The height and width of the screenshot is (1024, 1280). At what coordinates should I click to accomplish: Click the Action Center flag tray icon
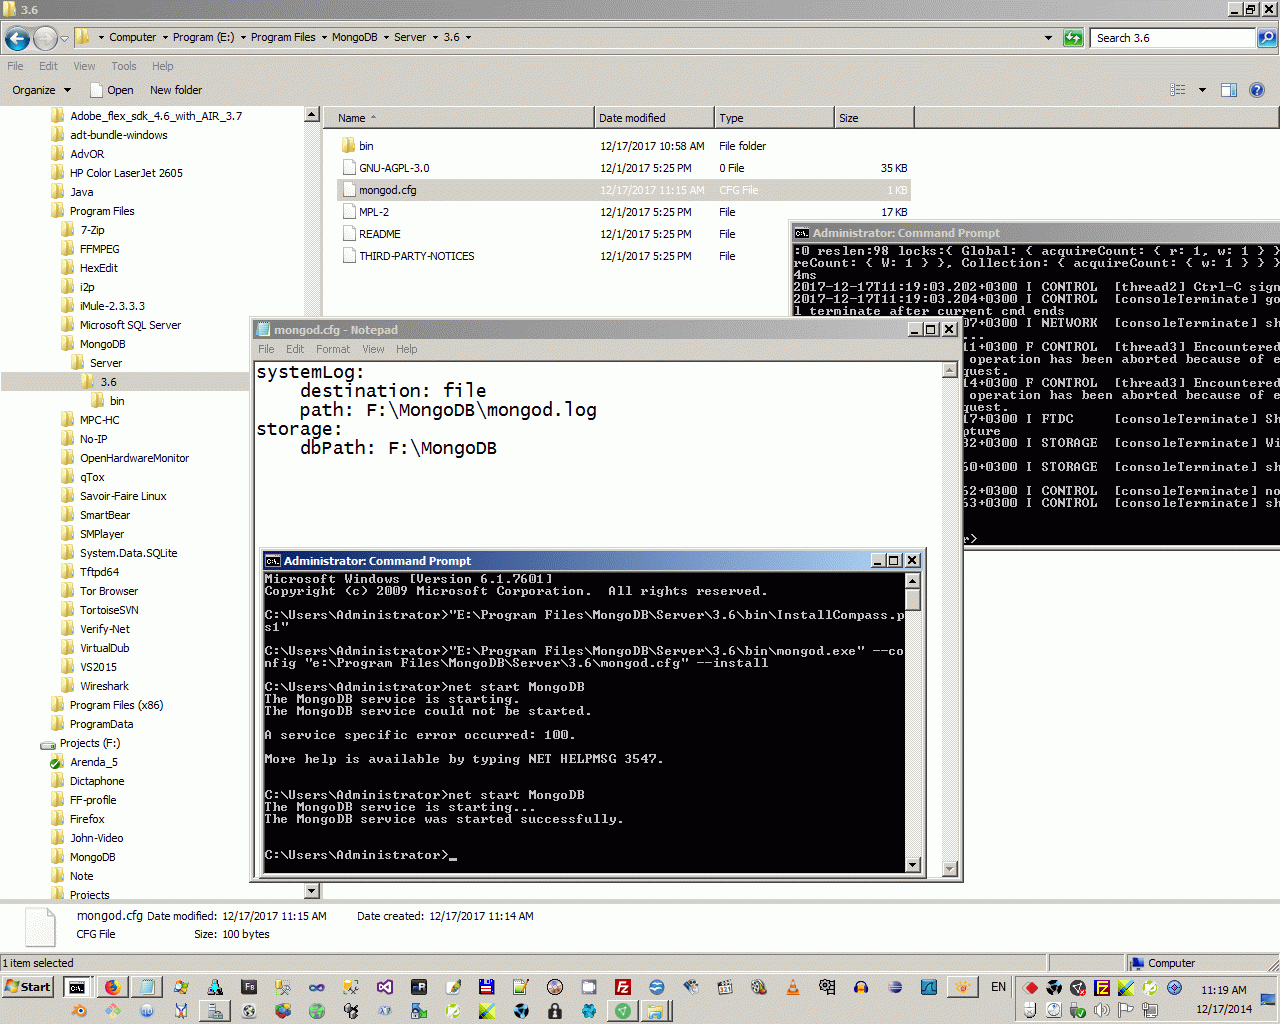click(1126, 1010)
